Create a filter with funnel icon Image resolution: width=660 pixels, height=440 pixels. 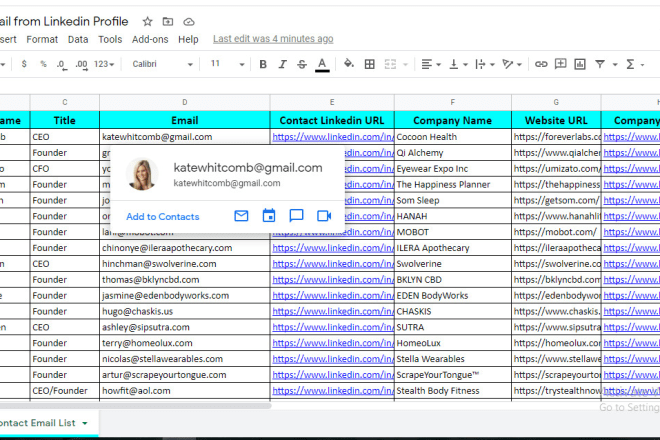[x=600, y=64]
